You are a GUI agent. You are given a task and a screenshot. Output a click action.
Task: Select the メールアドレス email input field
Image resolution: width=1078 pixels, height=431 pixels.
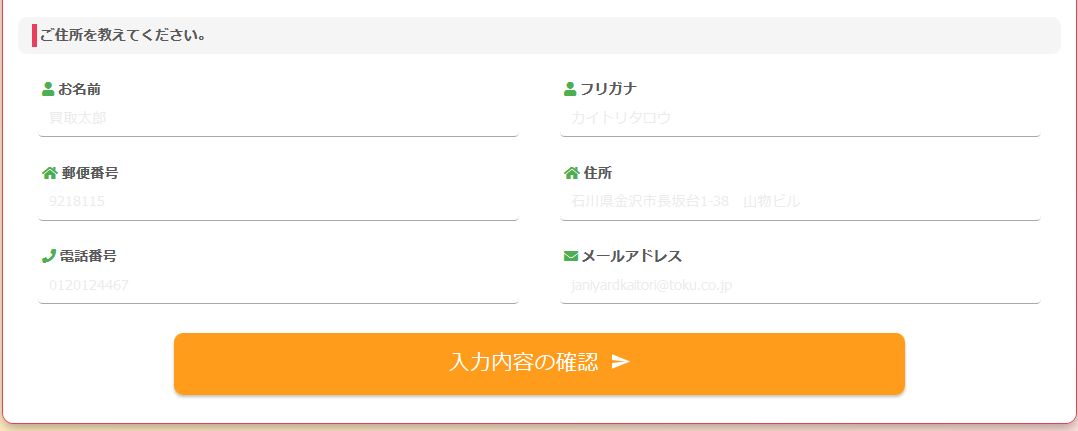tap(800, 286)
